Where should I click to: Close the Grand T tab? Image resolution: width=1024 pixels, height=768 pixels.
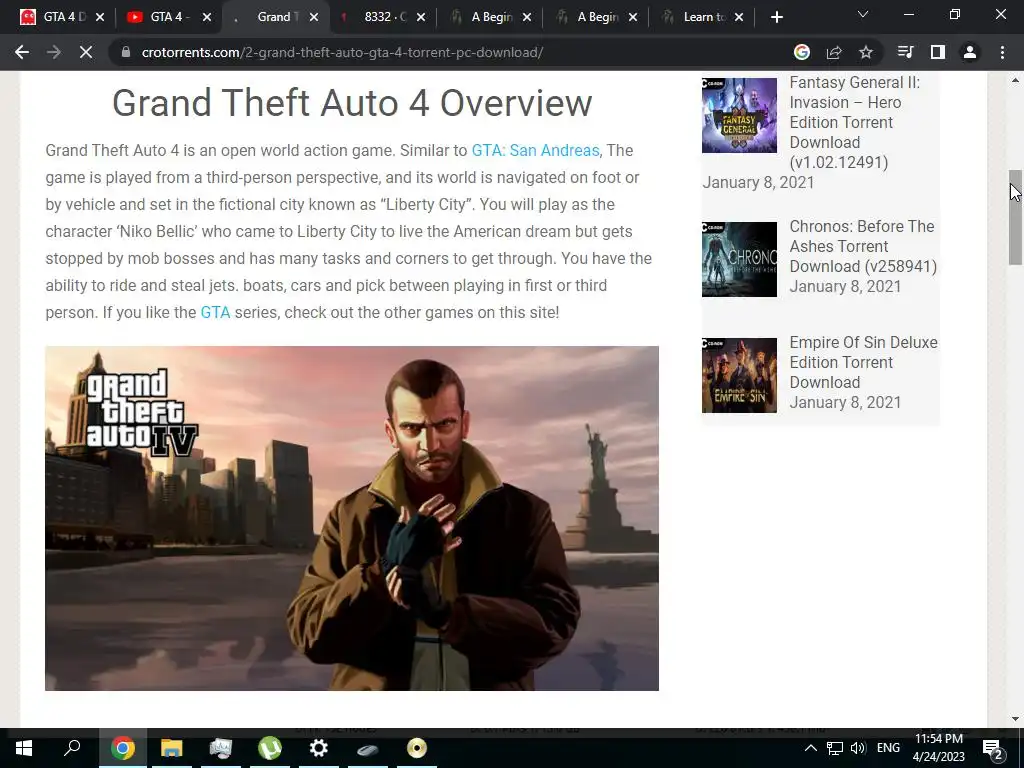tap(314, 17)
